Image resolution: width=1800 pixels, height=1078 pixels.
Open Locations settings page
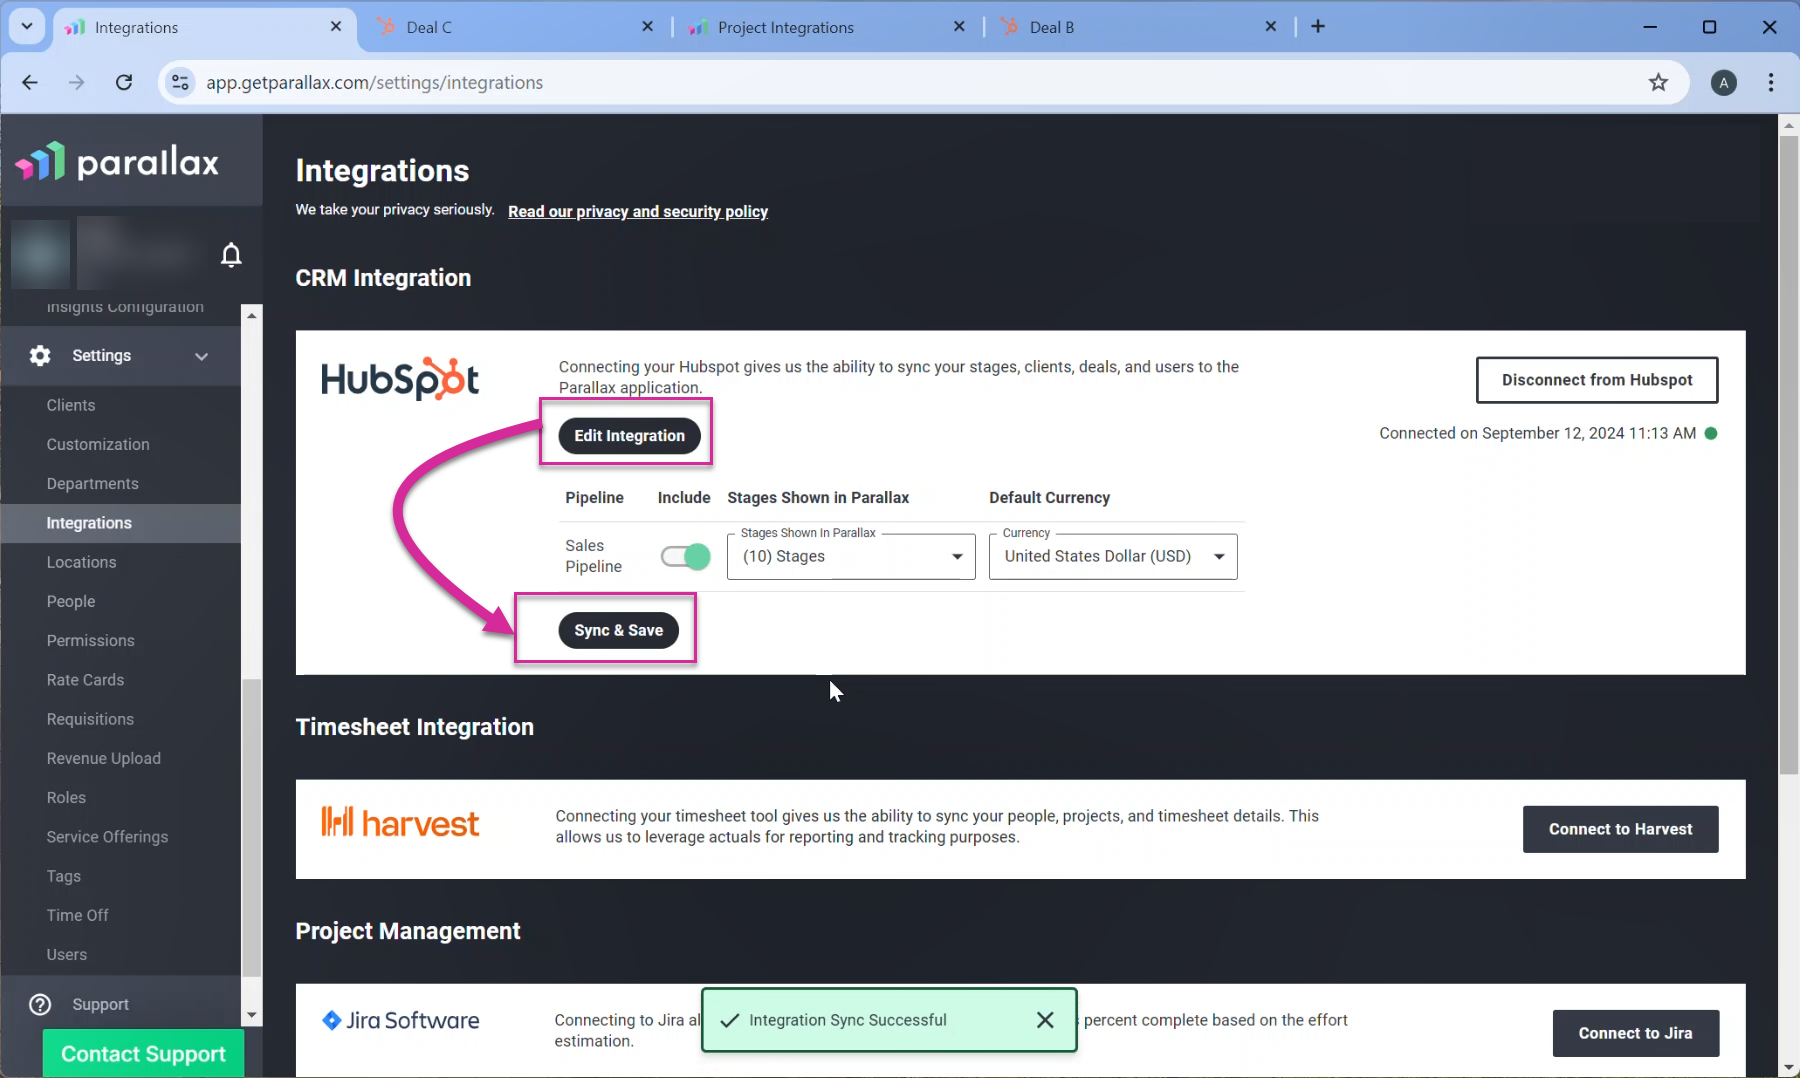click(x=81, y=562)
